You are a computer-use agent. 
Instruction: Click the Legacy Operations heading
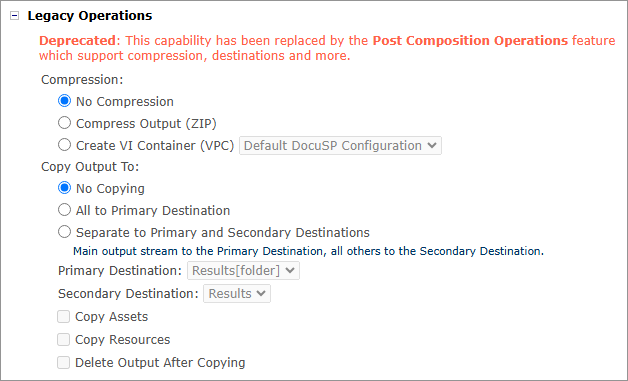click(90, 16)
